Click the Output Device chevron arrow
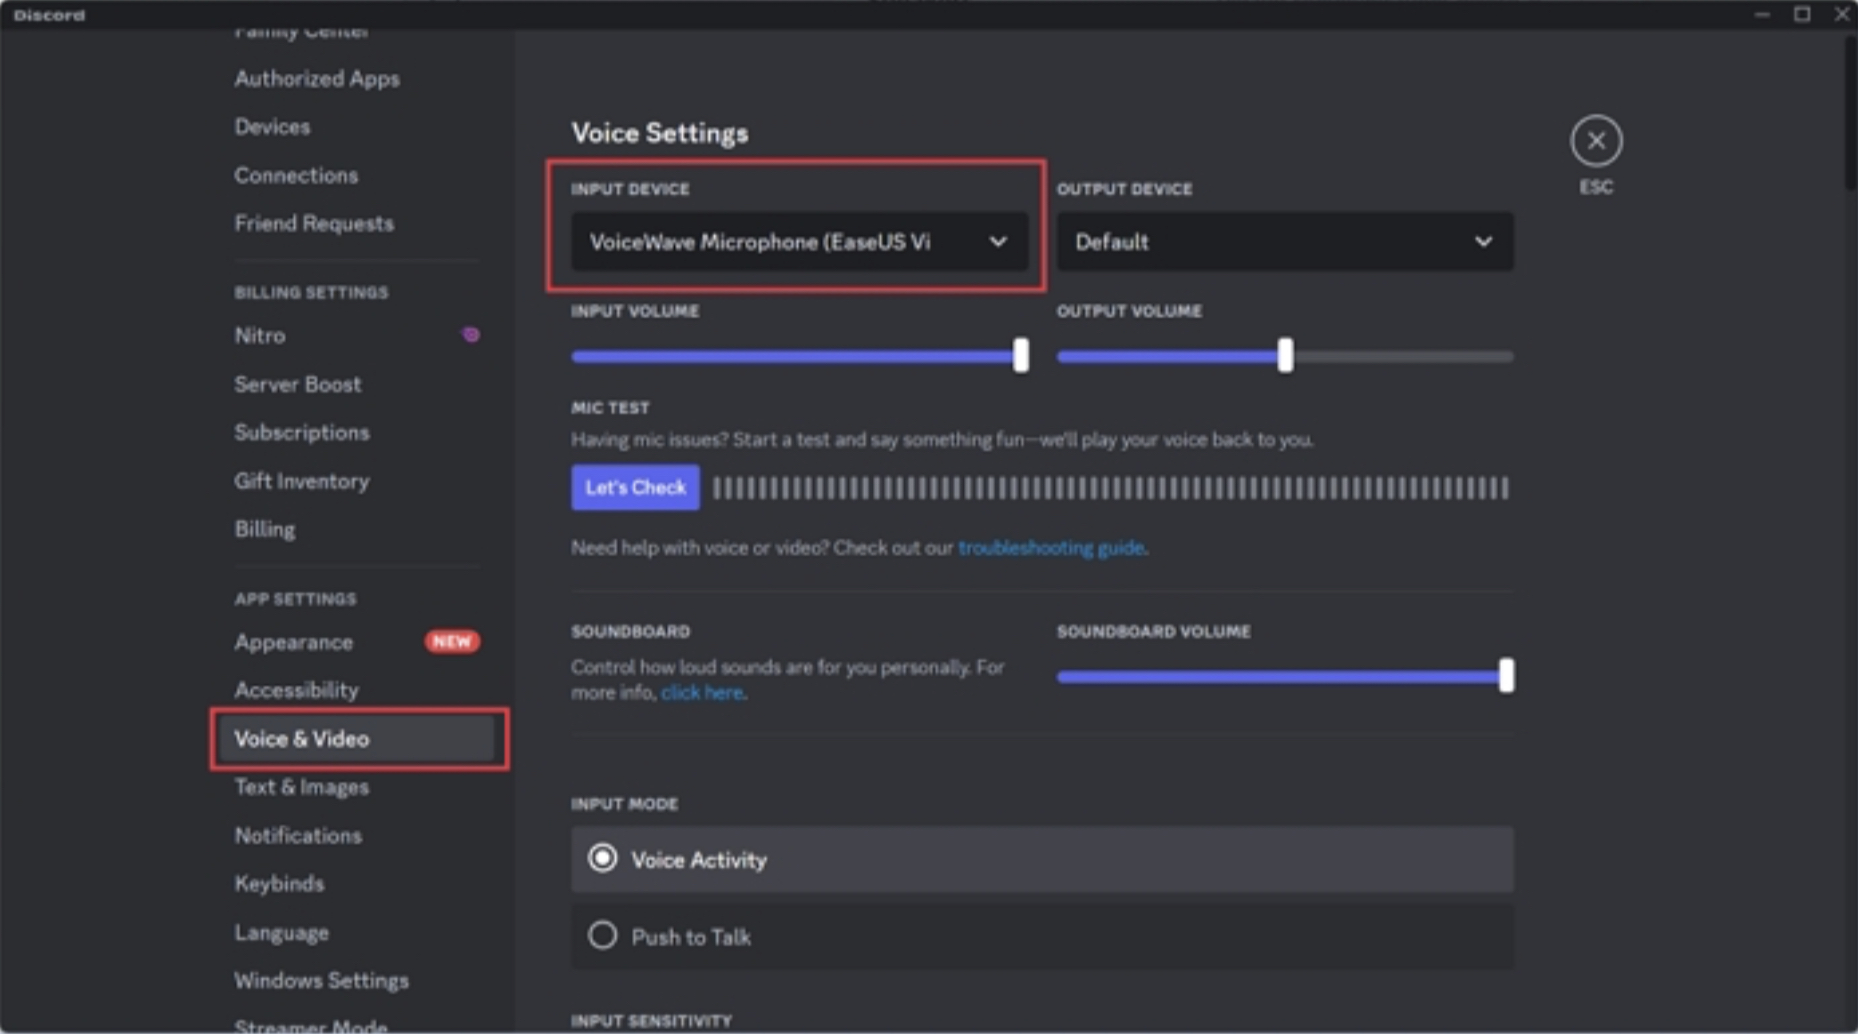The width and height of the screenshot is (1858, 1034). click(1483, 242)
